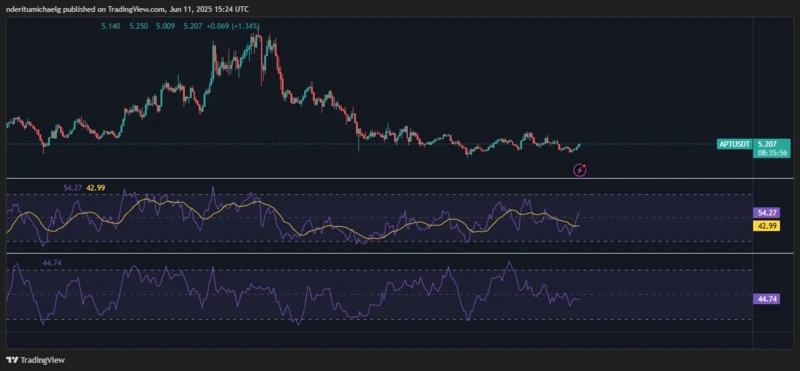Image resolution: width=800 pixels, height=371 pixels.
Task: Select the purple 54.27 RSI axis label
Action: click(x=766, y=213)
